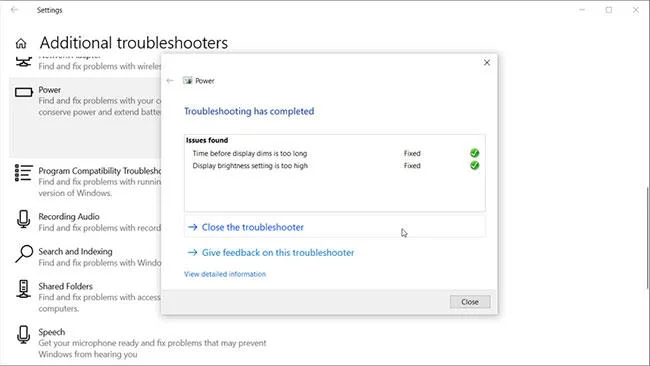This screenshot has height=366, width=650.
Task: Click Close the troubleshooter option
Action: click(335, 227)
